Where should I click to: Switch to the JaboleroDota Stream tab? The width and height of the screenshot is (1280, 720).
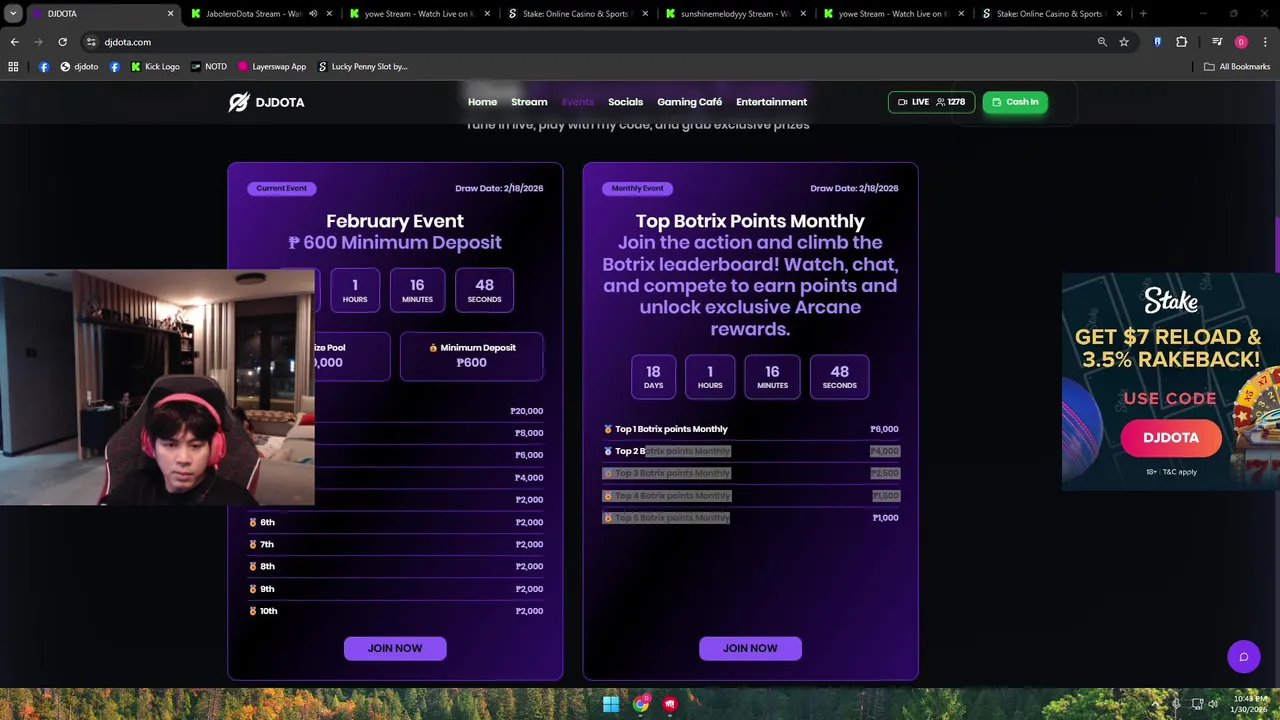(253, 14)
